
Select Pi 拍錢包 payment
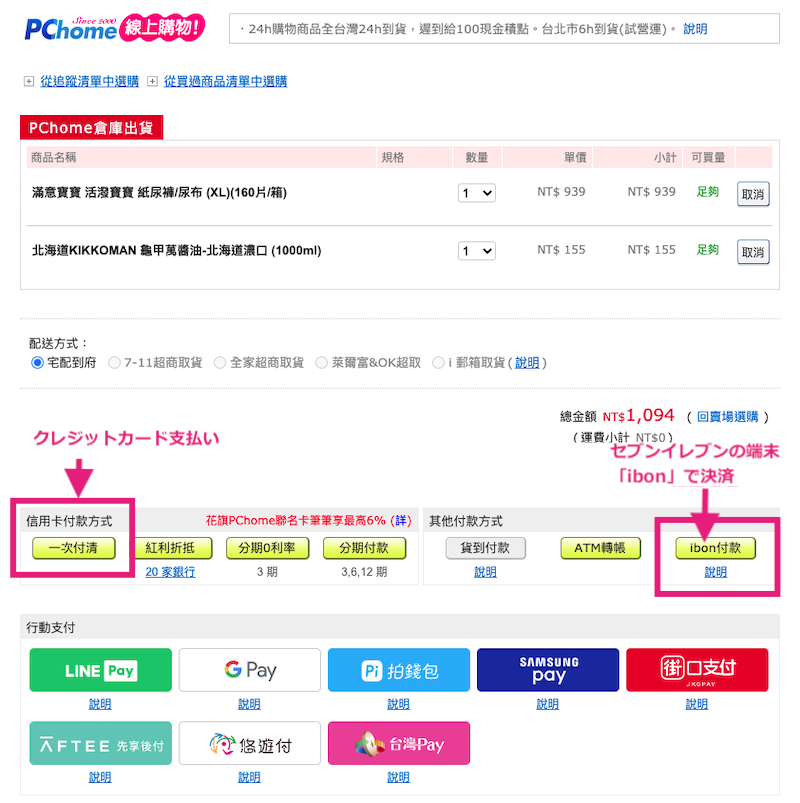click(398, 670)
